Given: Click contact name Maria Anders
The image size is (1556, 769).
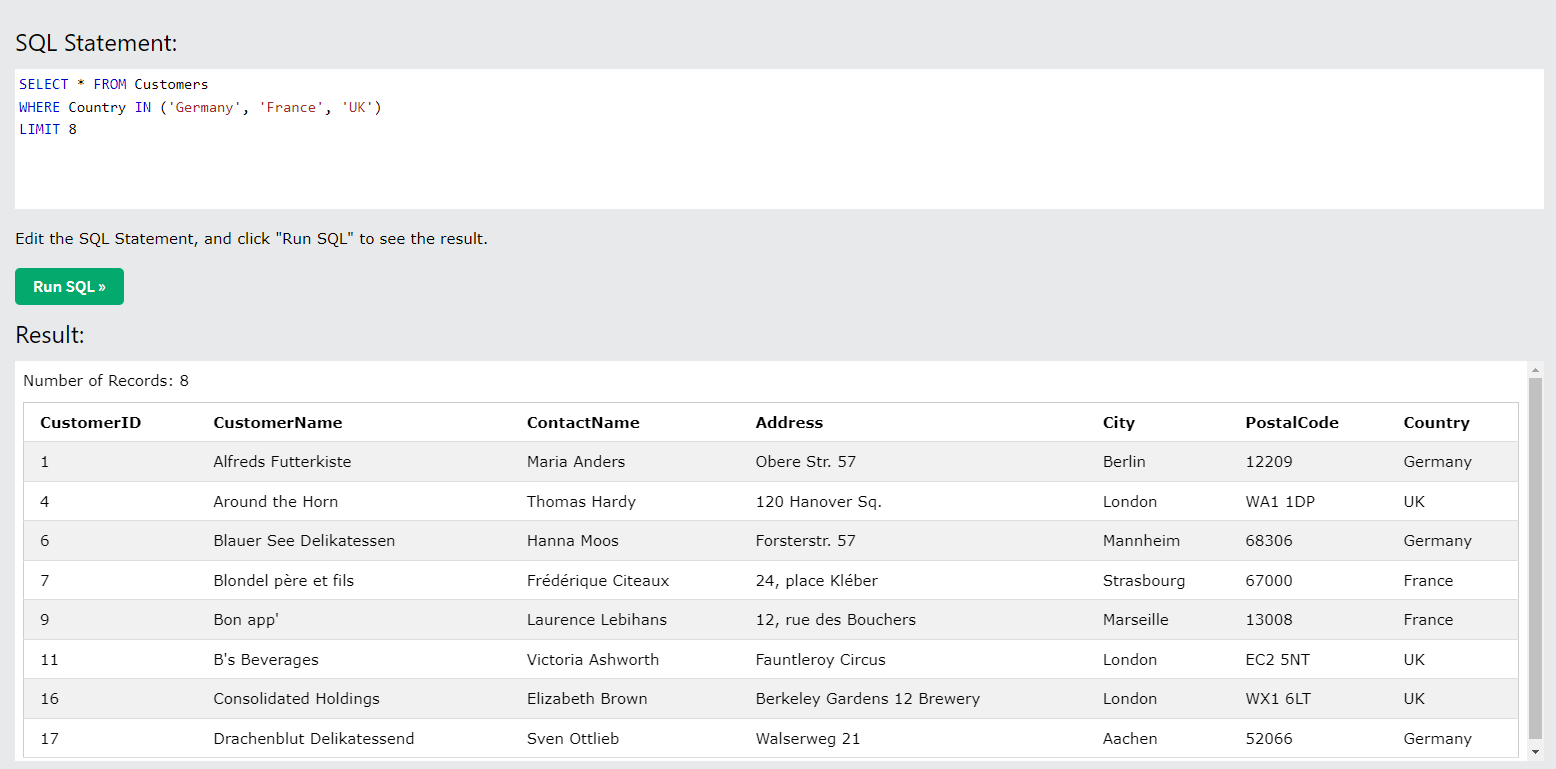Looking at the screenshot, I should [576, 462].
